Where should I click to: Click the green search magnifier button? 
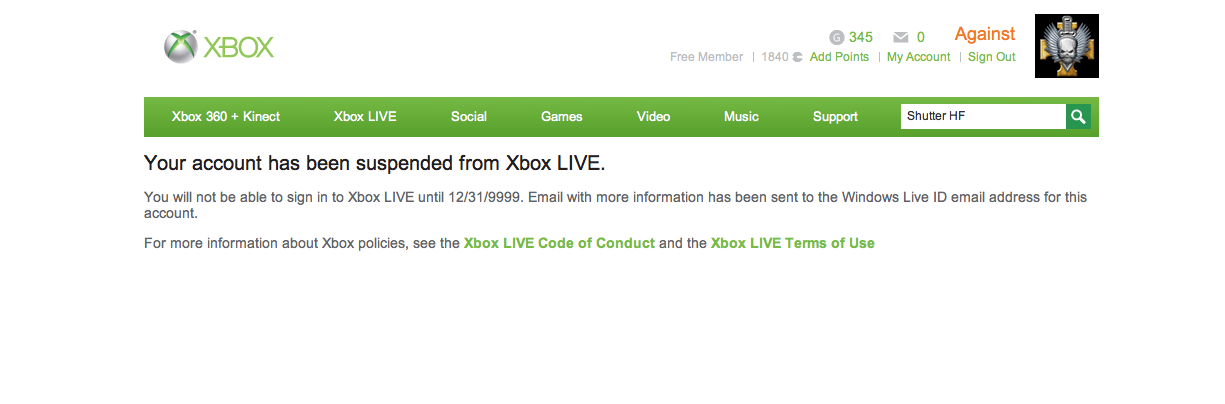(x=1078, y=117)
